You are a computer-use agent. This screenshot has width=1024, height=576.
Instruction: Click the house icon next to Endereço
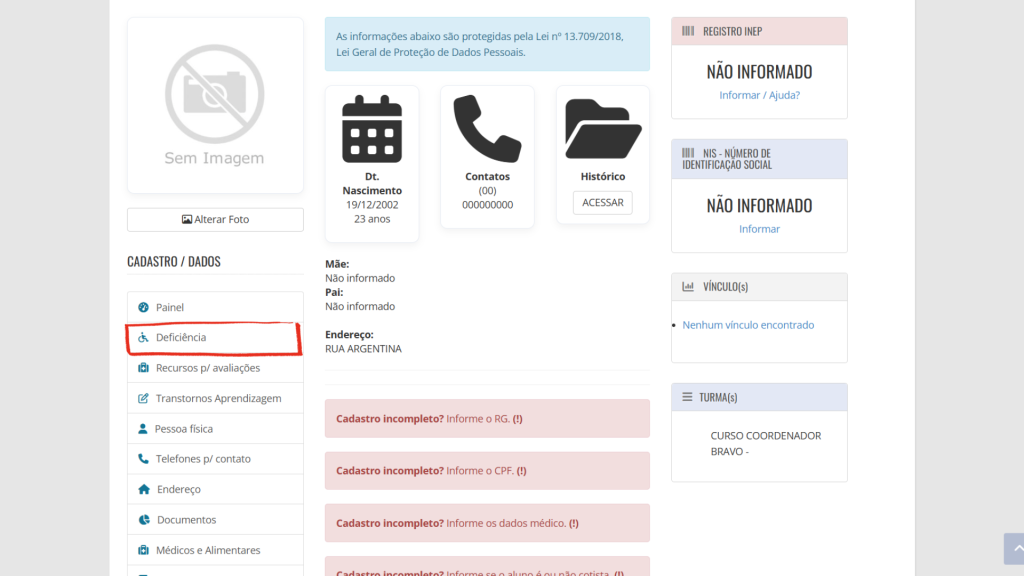[144, 490]
